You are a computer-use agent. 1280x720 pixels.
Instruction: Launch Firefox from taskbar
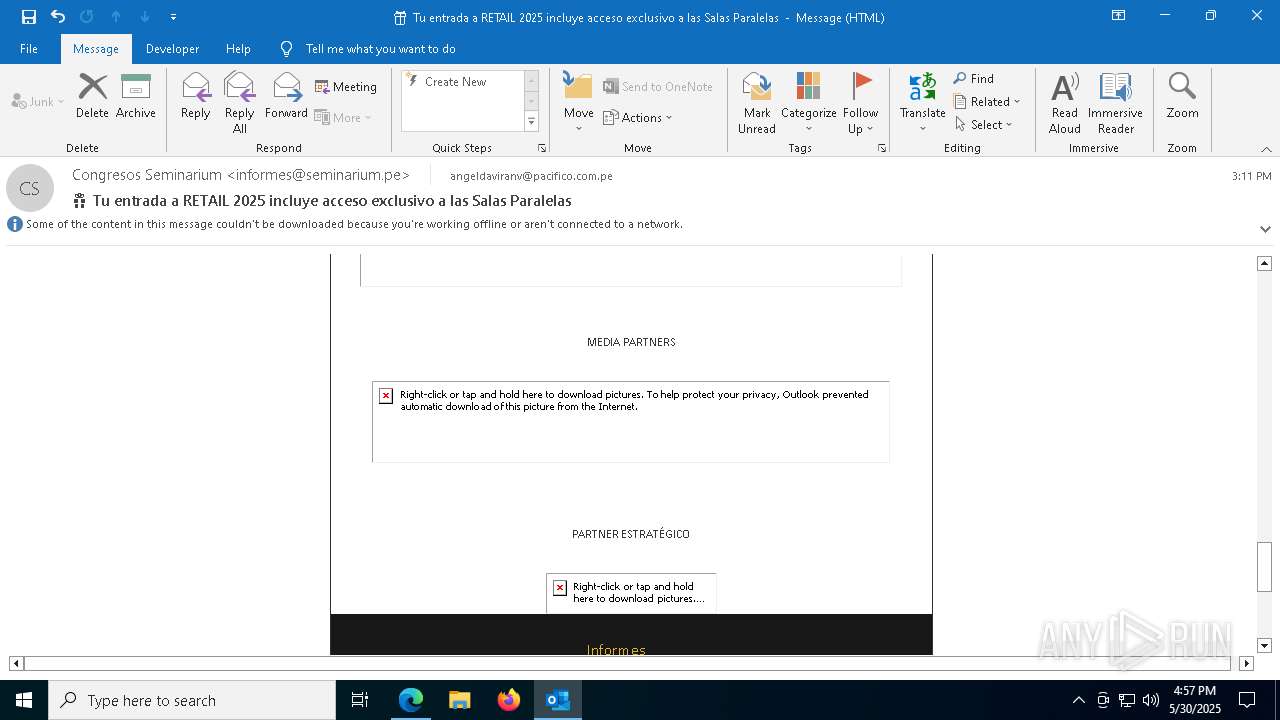(509, 700)
